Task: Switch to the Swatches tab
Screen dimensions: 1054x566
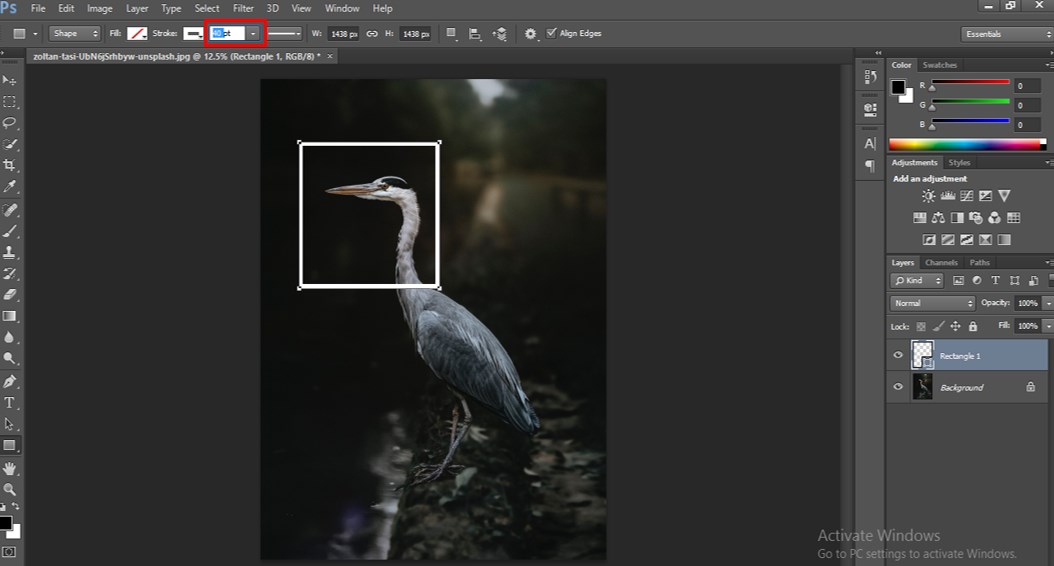Action: coord(939,65)
